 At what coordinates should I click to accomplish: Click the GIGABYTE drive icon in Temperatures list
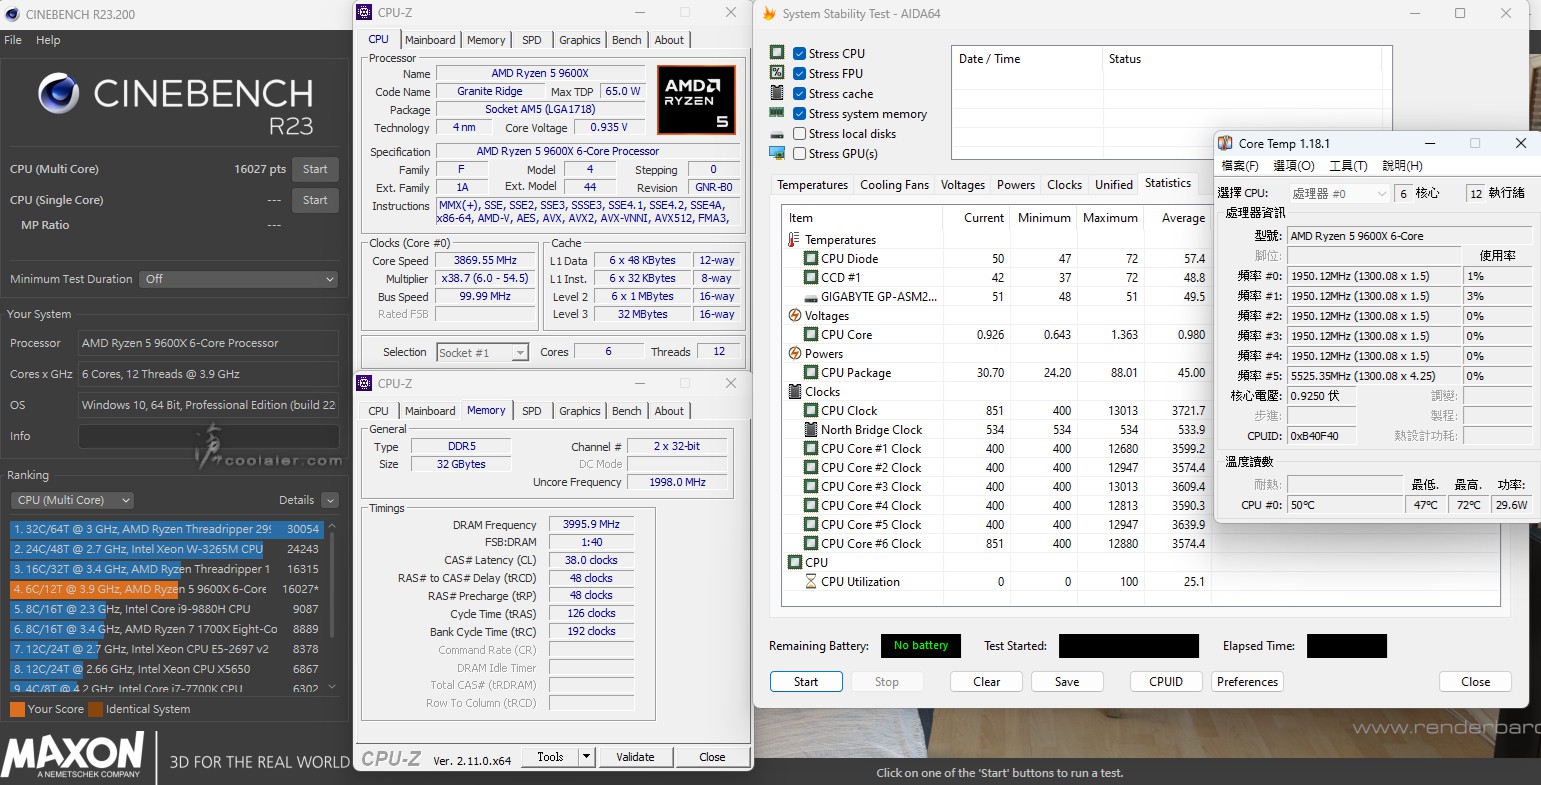point(811,297)
